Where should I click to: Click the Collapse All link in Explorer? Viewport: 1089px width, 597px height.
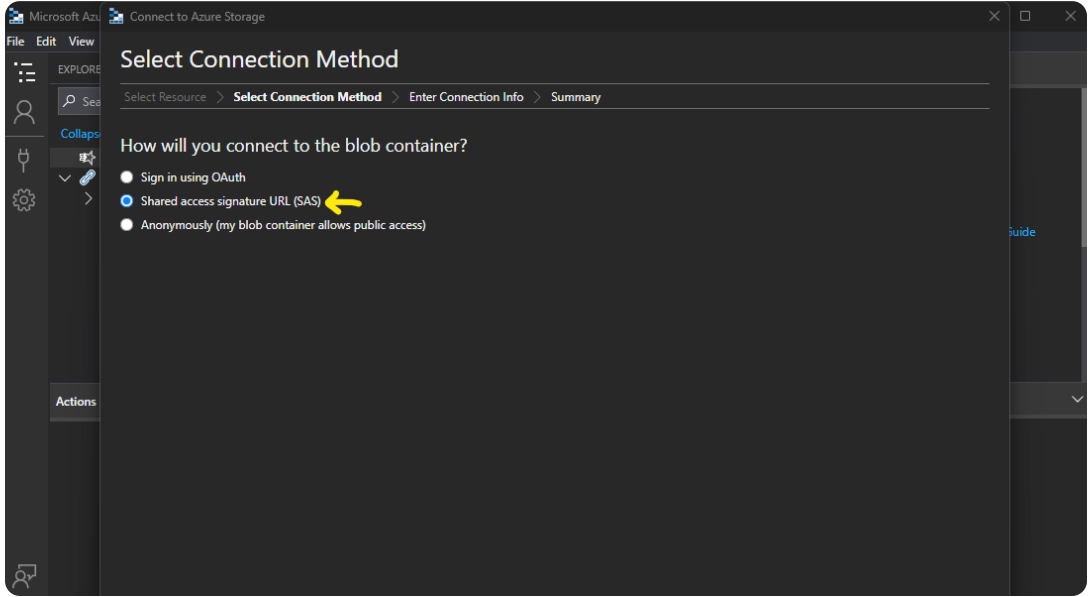click(80, 133)
